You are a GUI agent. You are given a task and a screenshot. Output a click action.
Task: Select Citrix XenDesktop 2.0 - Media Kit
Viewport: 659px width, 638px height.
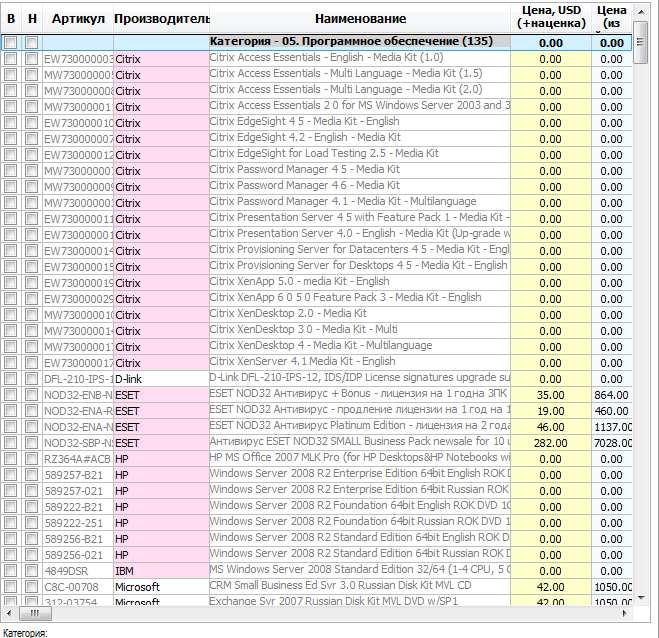click(288, 314)
